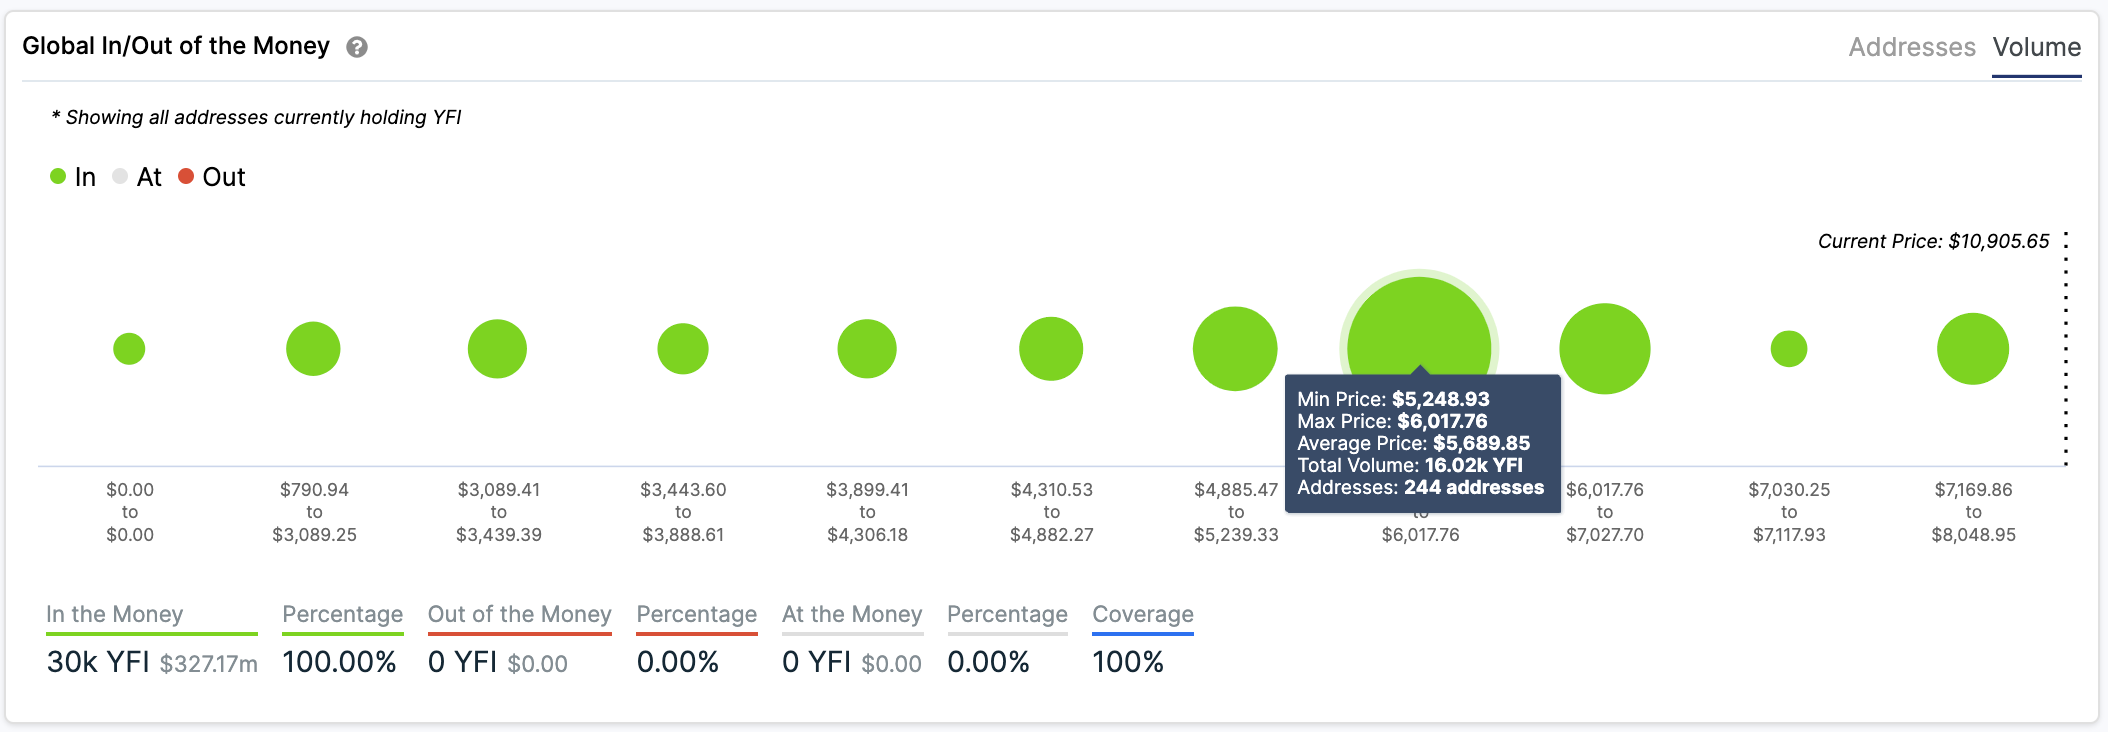Click the Out of the Money label
2108x732 pixels.
519,614
